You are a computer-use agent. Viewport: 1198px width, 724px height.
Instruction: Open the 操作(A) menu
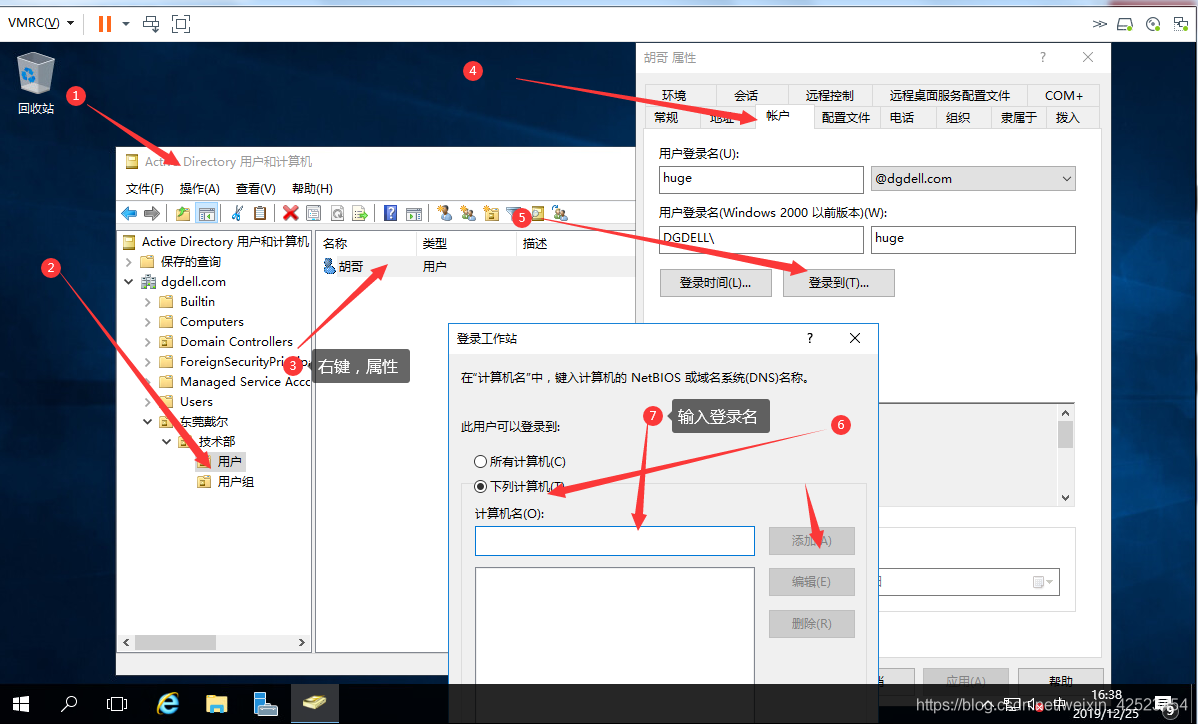(x=199, y=189)
